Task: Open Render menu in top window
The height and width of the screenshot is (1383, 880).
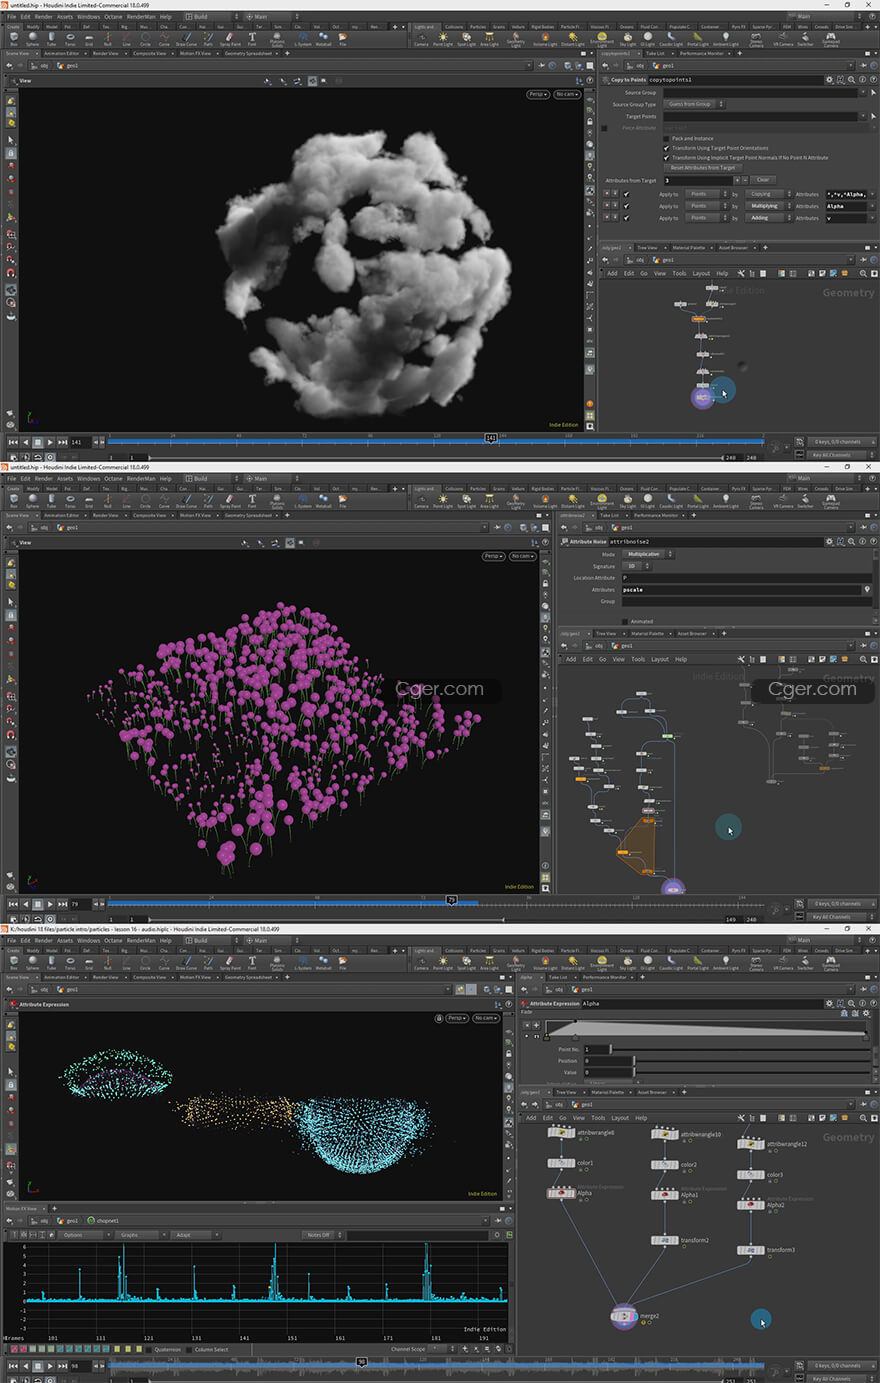Action: [x=44, y=17]
